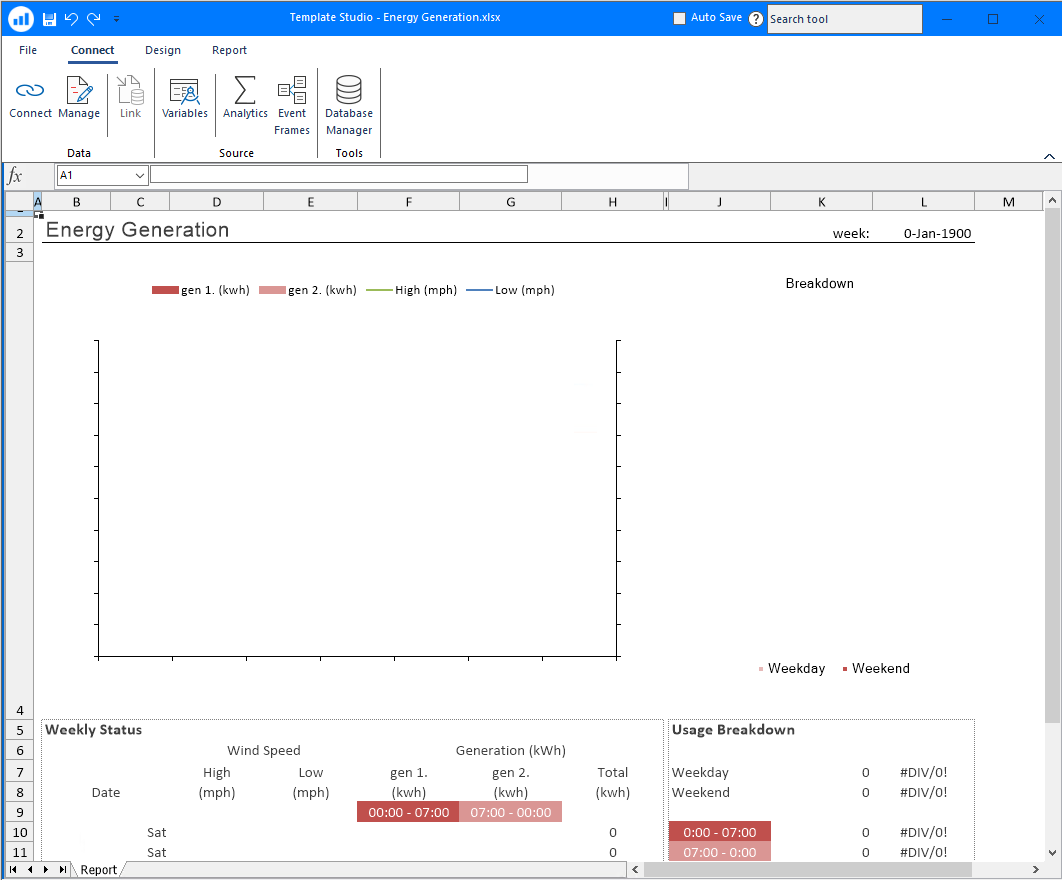This screenshot has height=880, width=1062.
Task: Go to the previous sheet tab
Action: coord(30,869)
